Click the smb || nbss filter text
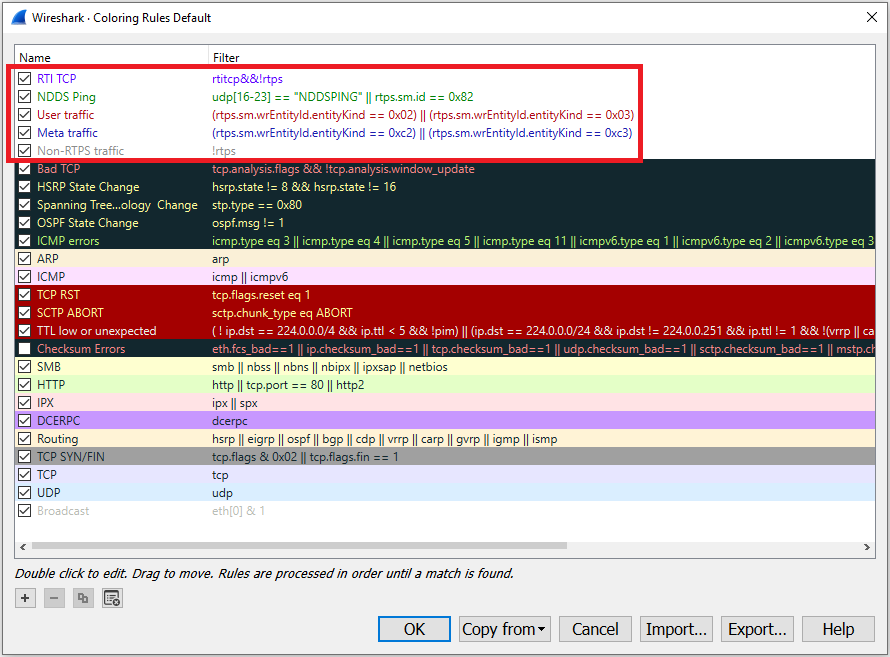The image size is (890, 657). click(330, 367)
